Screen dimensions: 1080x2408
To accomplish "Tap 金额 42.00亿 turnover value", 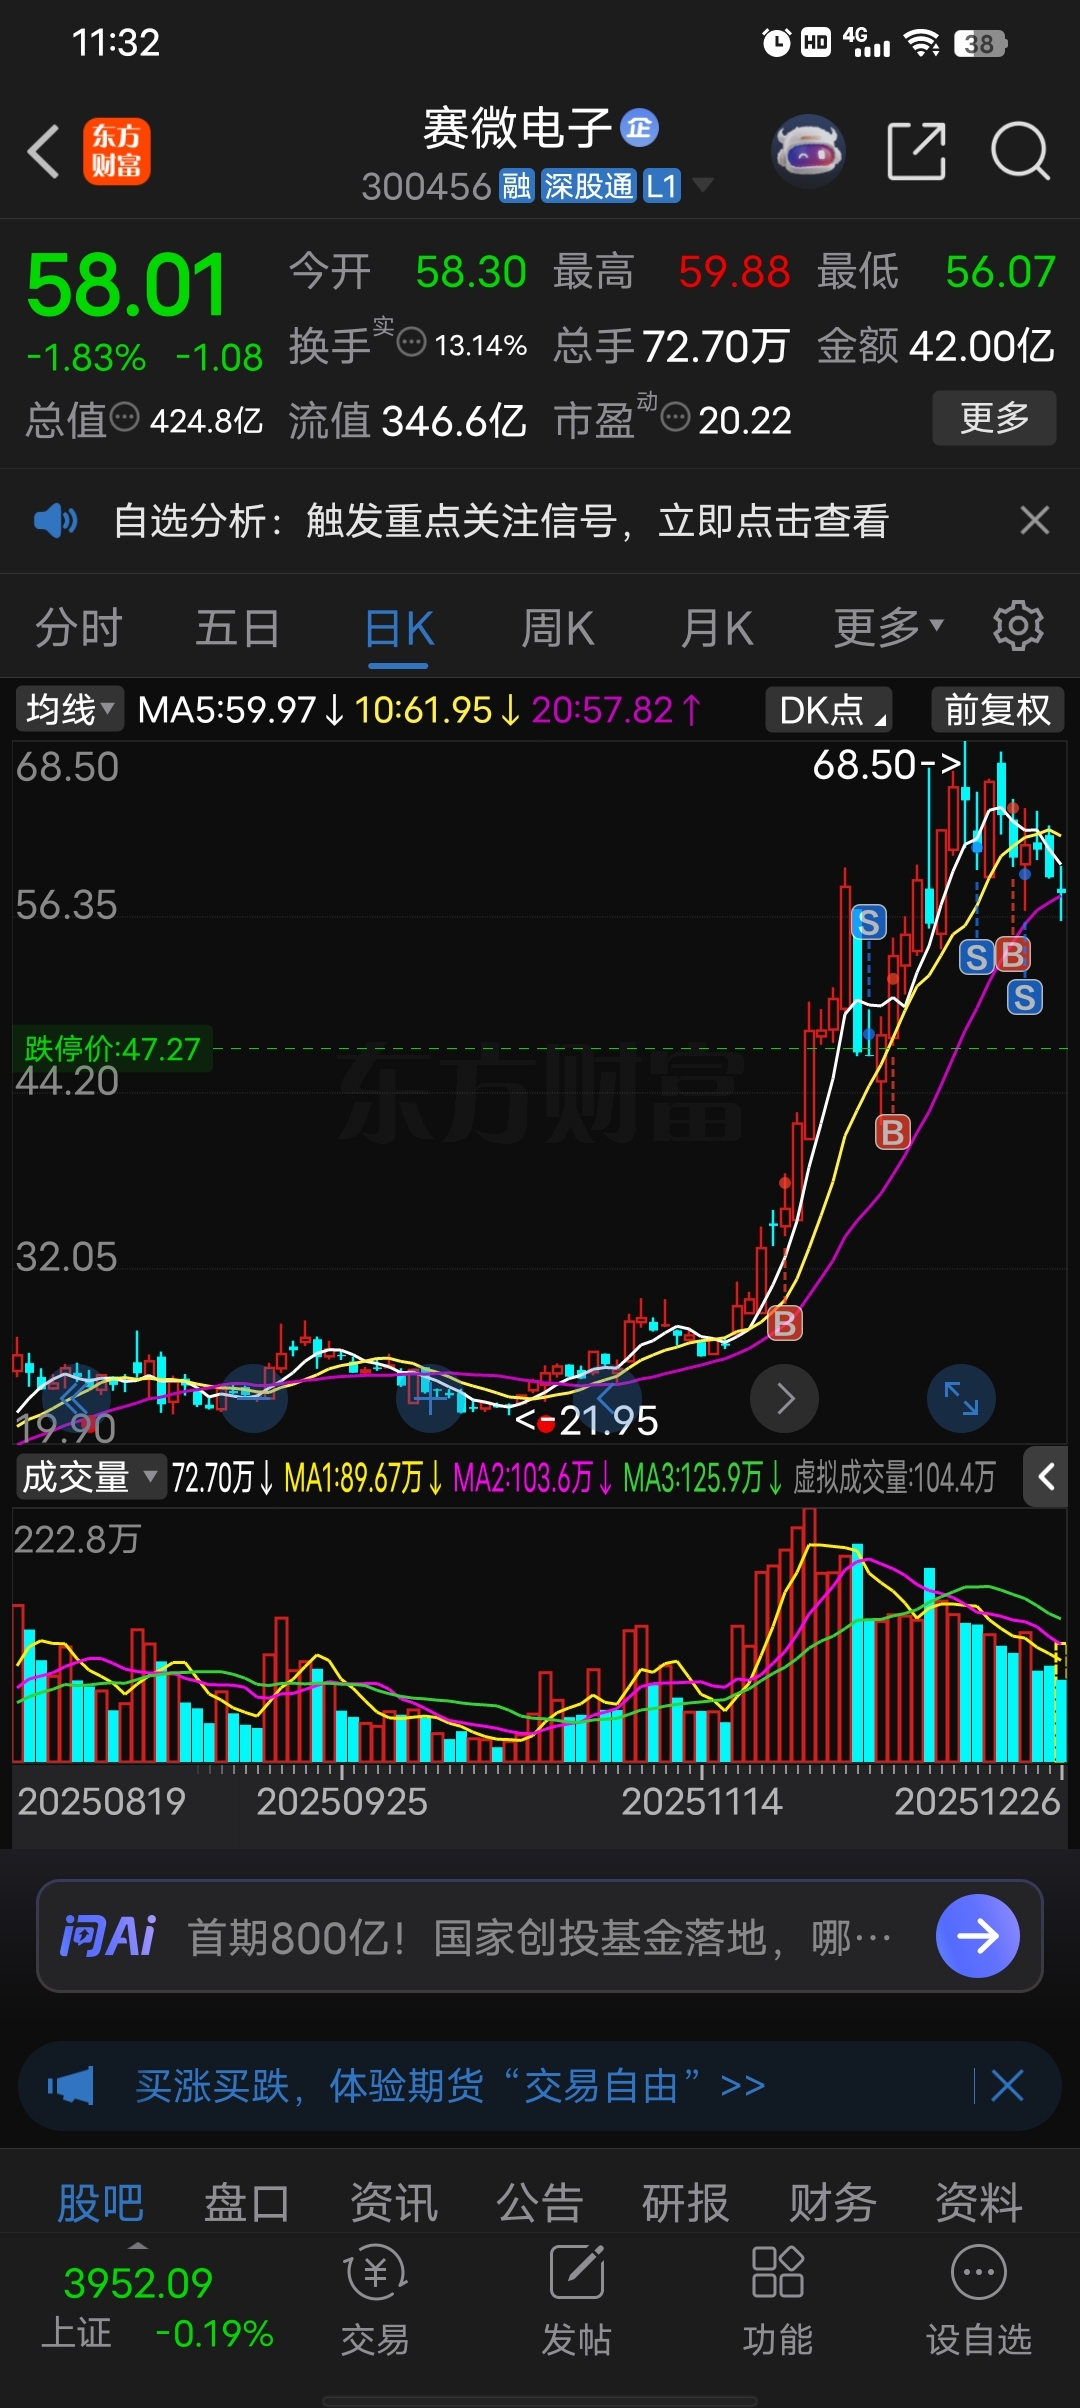I will point(935,346).
